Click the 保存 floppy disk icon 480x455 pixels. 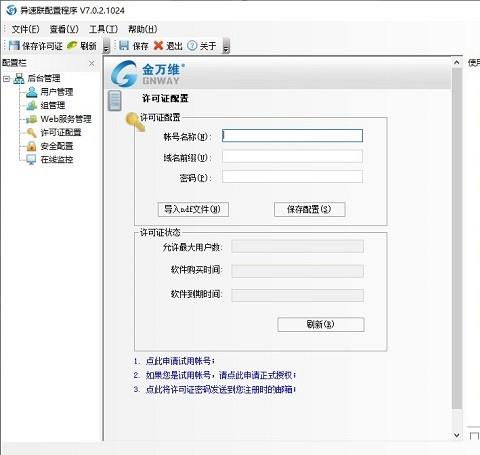(x=124, y=45)
